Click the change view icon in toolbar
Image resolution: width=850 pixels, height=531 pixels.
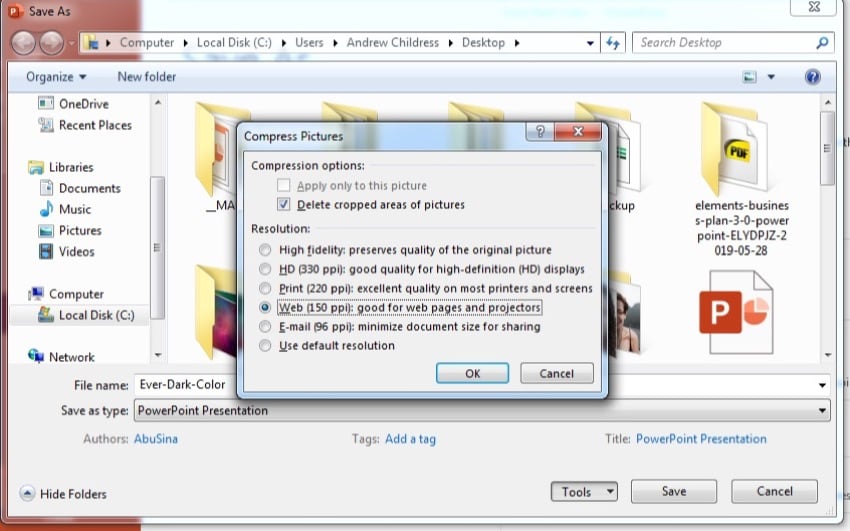pyautogui.click(x=750, y=77)
